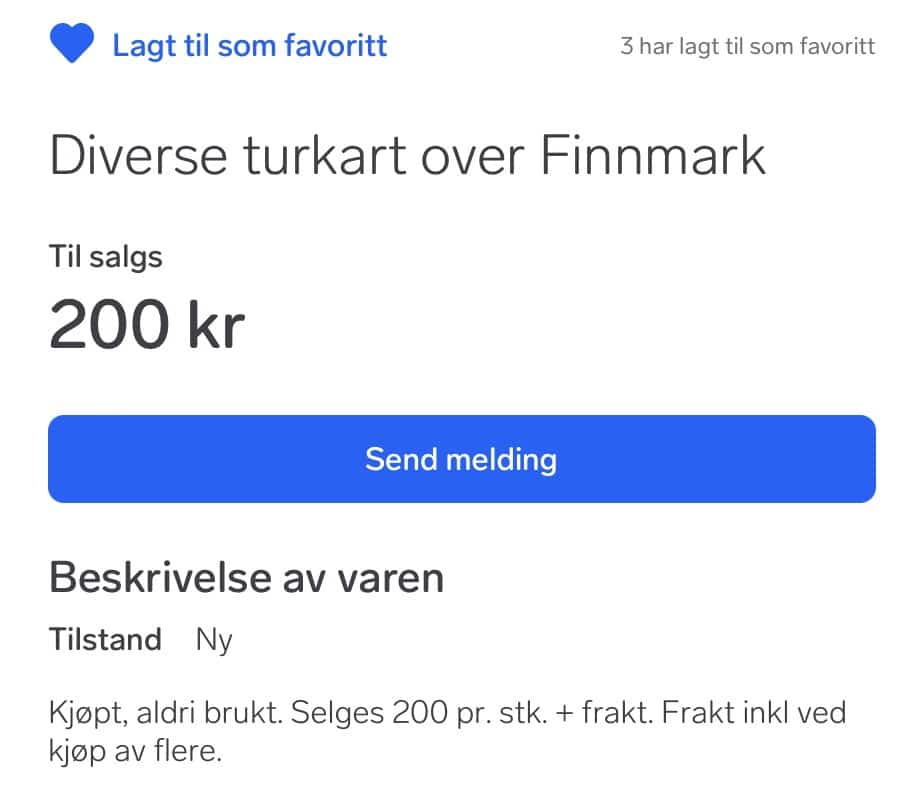
Task: Click the word 'Finnmark' in the title
Action: pos(654,156)
